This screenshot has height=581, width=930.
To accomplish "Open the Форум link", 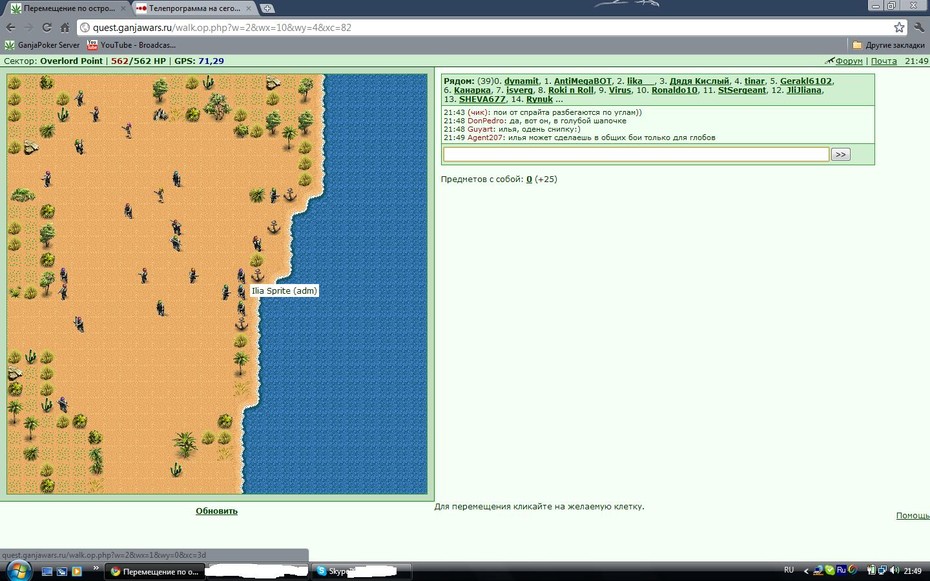I will click(x=849, y=61).
